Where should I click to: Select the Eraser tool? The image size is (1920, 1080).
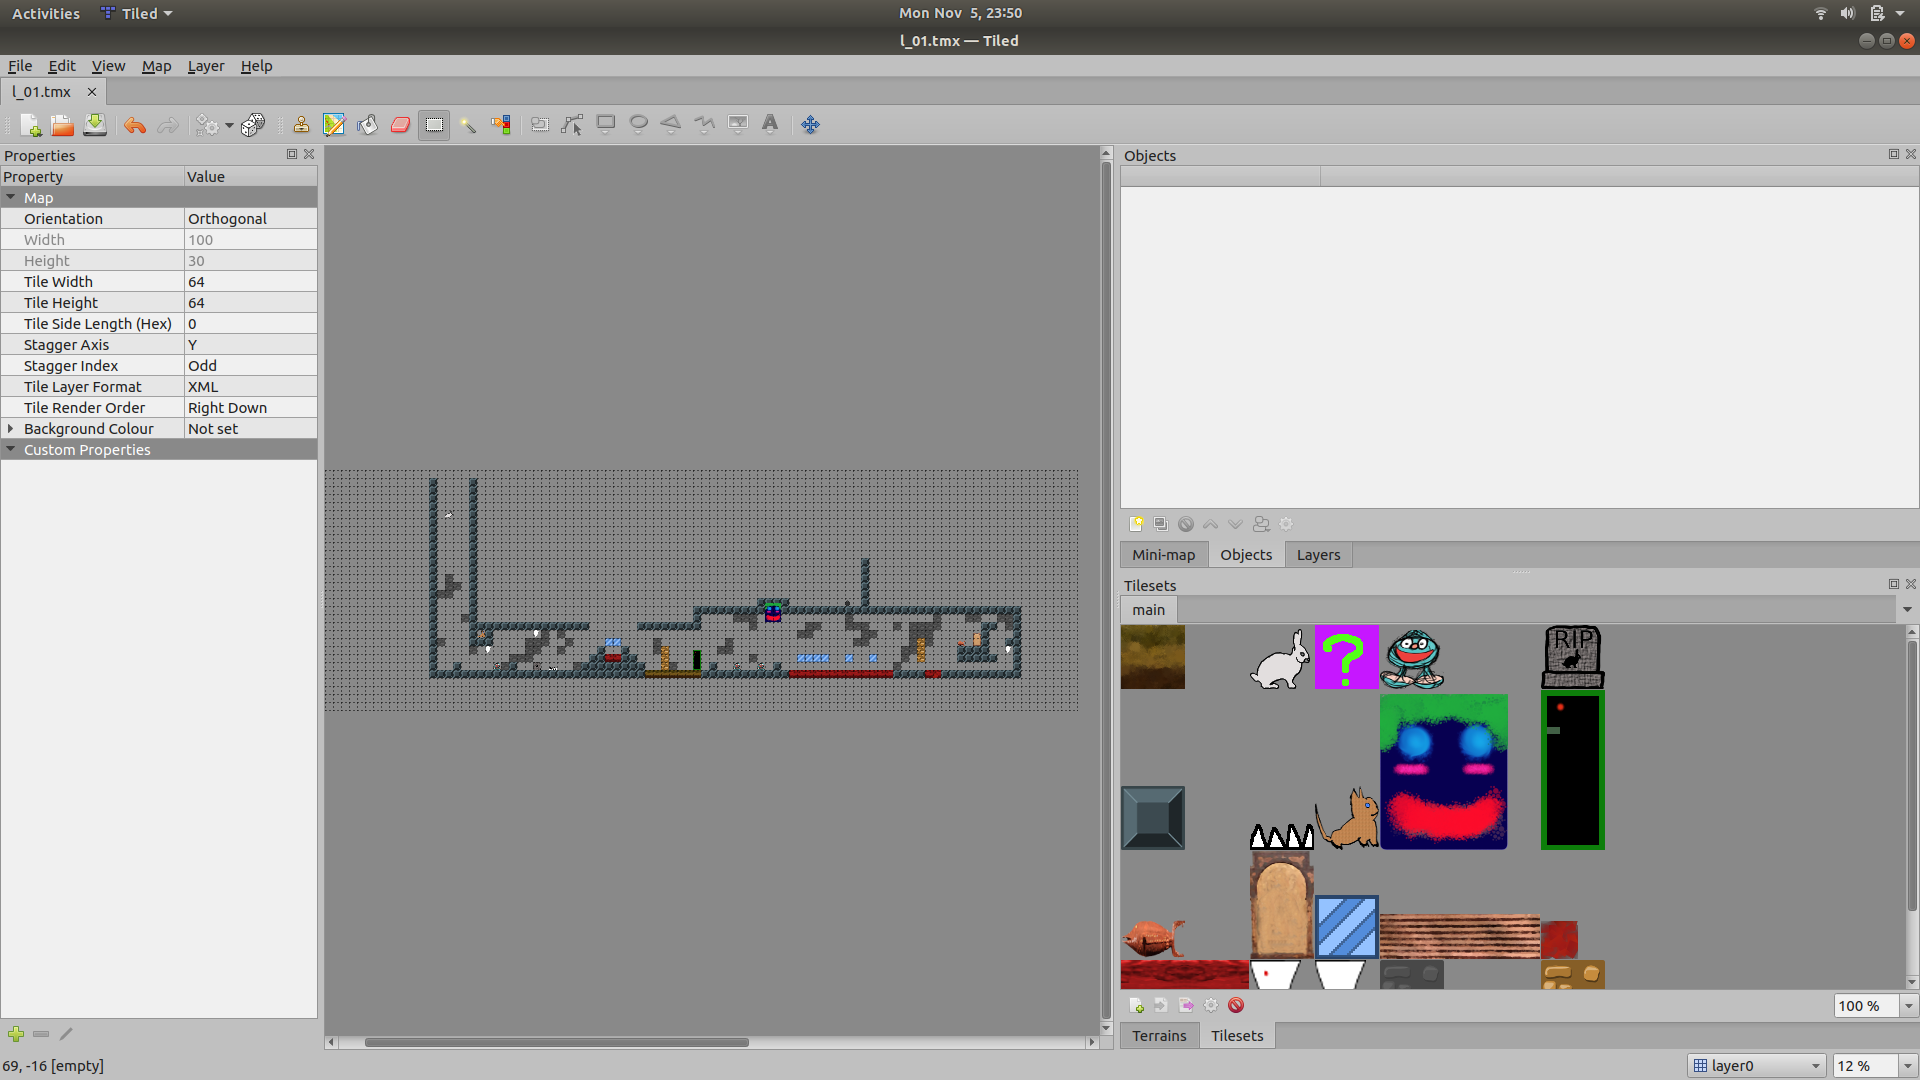(x=400, y=125)
